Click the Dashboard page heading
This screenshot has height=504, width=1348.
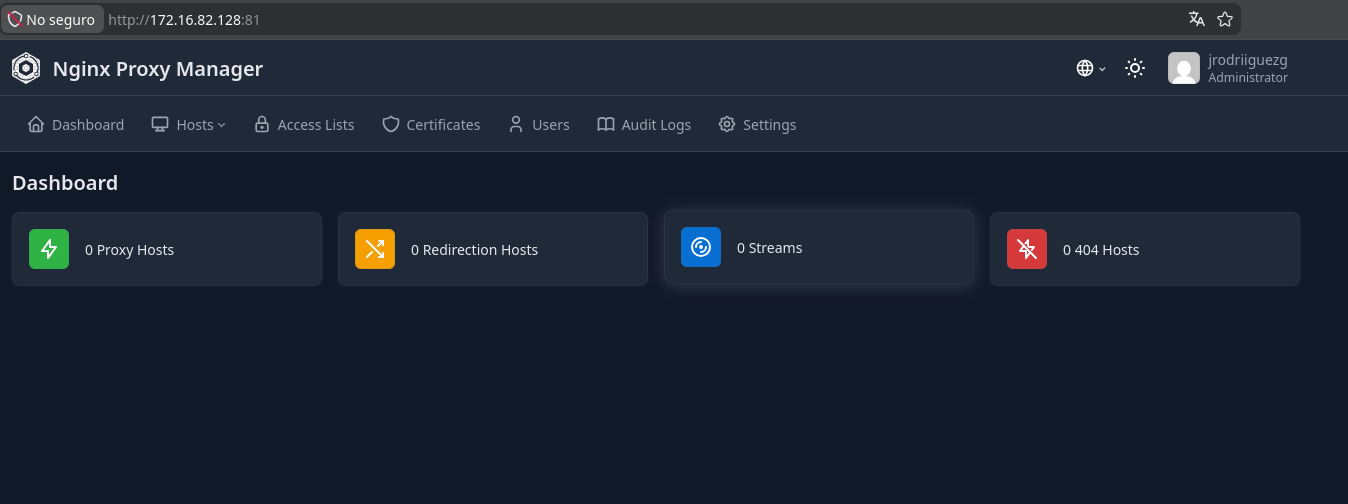coord(65,183)
